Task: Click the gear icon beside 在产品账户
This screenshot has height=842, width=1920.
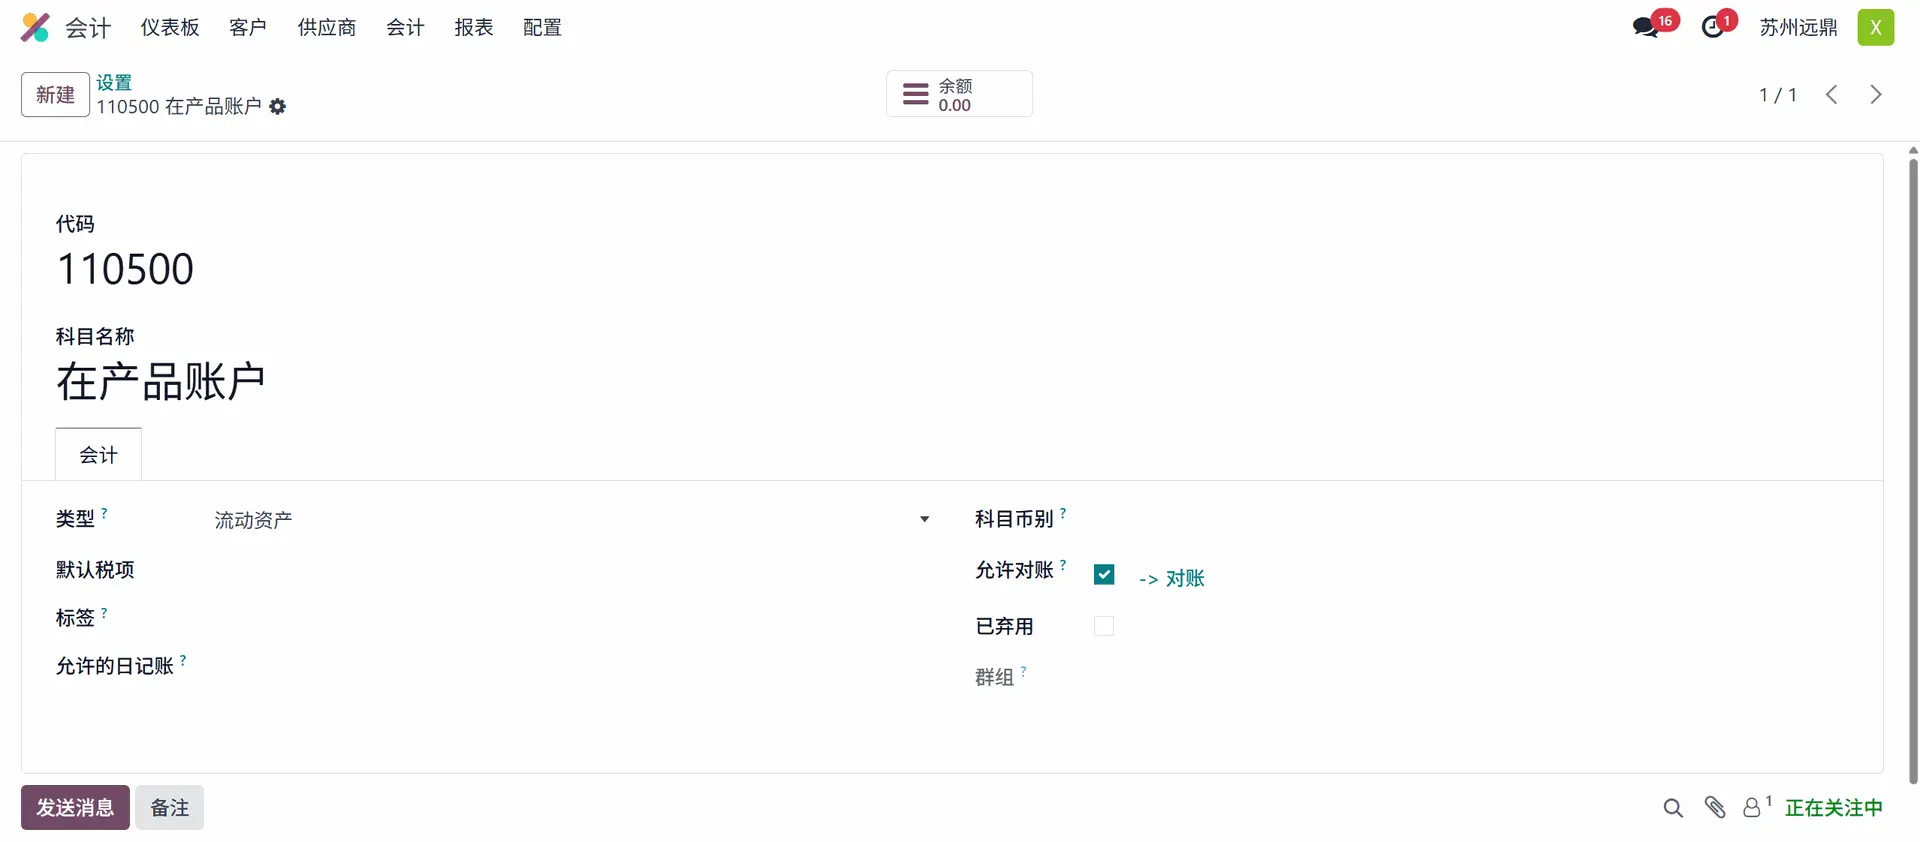Action: [278, 107]
